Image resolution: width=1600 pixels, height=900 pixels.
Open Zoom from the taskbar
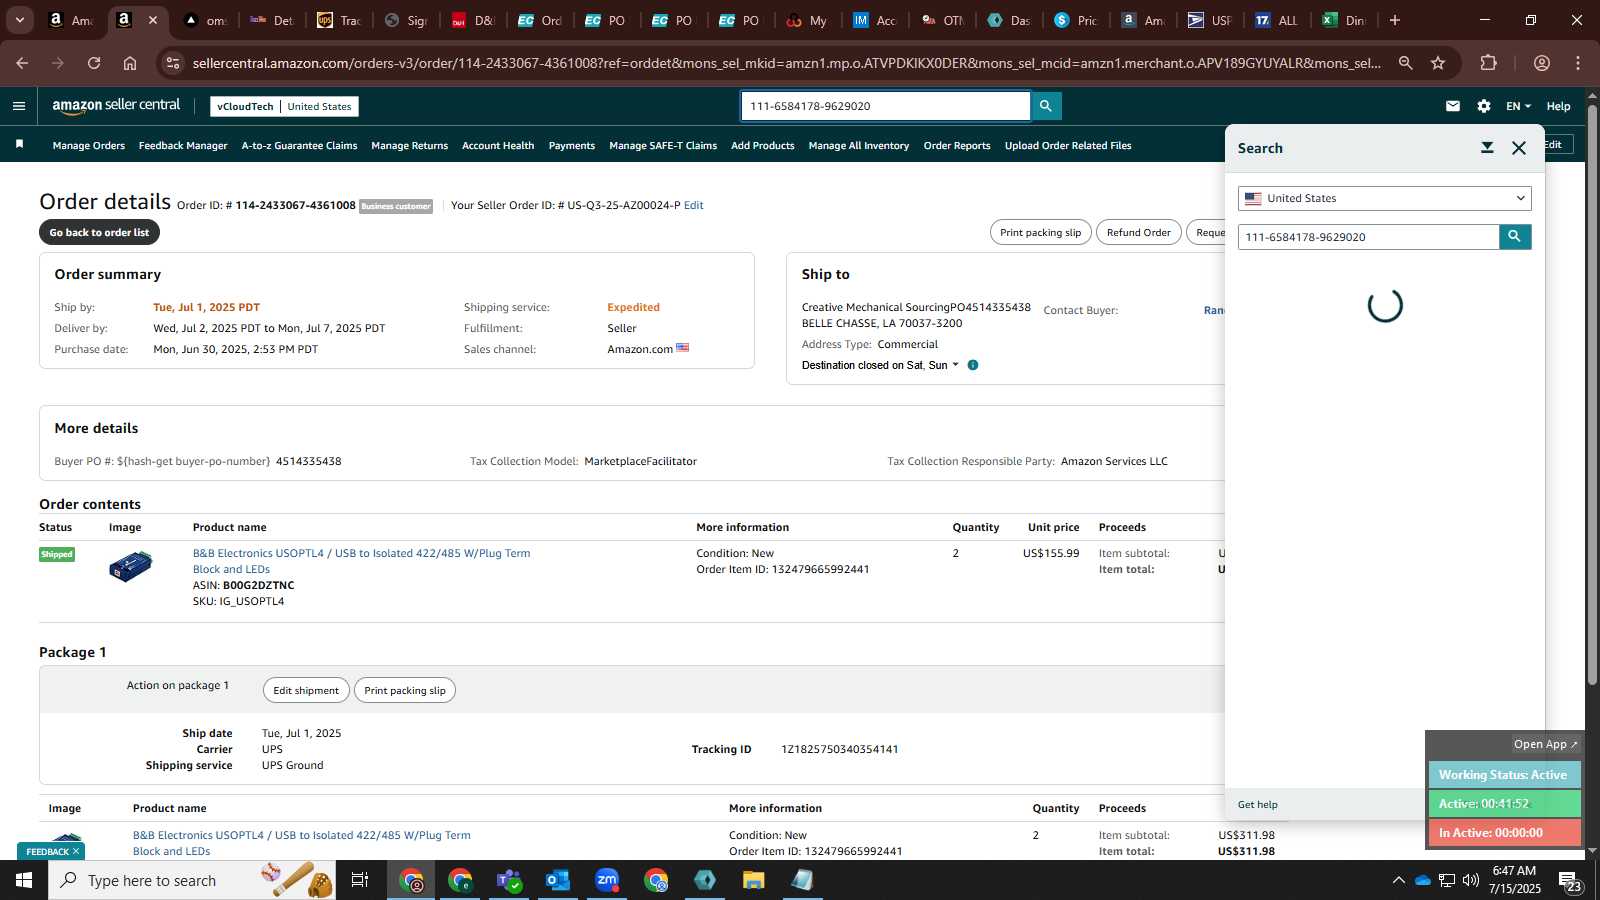click(607, 880)
